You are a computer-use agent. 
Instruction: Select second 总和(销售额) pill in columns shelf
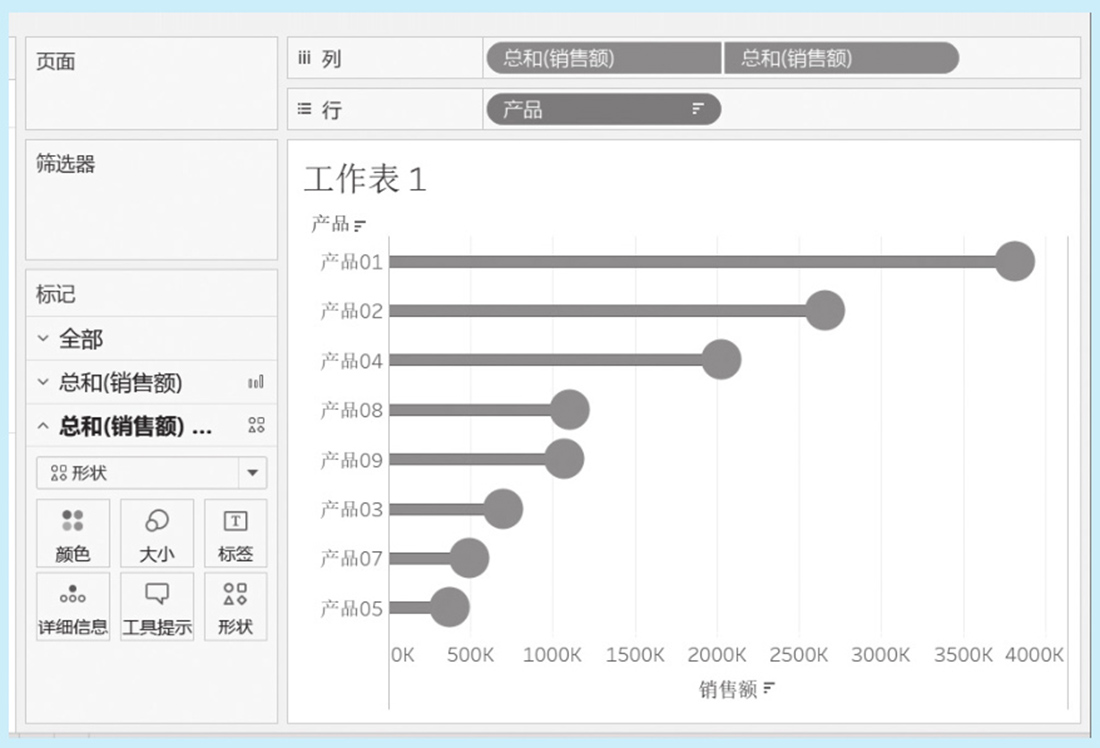pyautogui.click(x=838, y=58)
